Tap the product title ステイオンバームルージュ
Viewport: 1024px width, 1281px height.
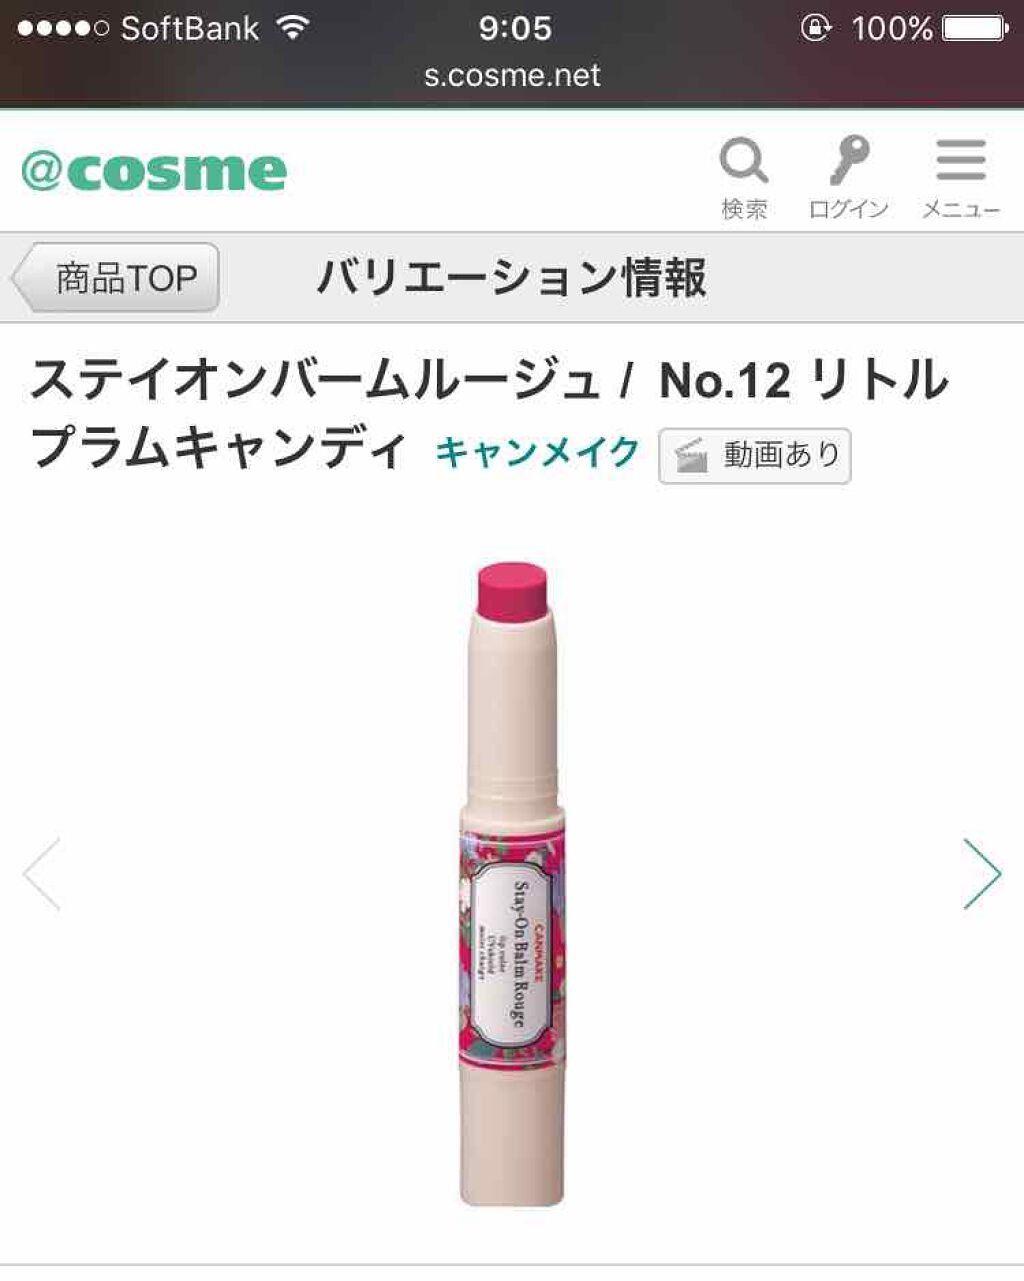[x=316, y=380]
